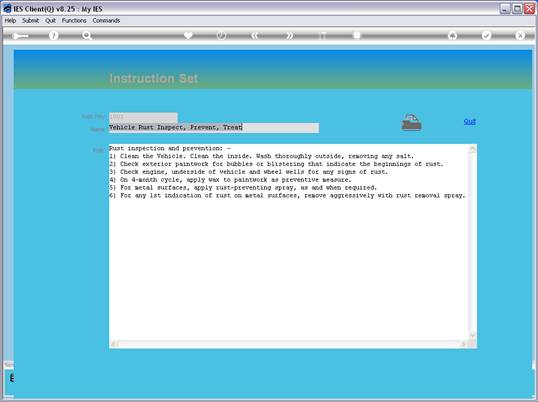Screen dimensions: 538x402
Task: Open the Functions menu
Action: point(74,21)
